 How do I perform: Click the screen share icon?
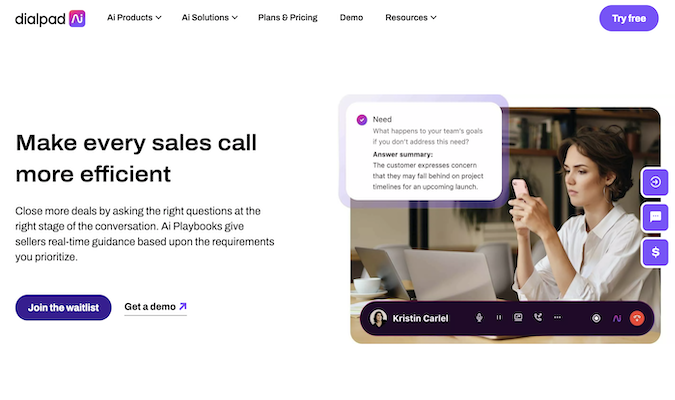point(518,317)
